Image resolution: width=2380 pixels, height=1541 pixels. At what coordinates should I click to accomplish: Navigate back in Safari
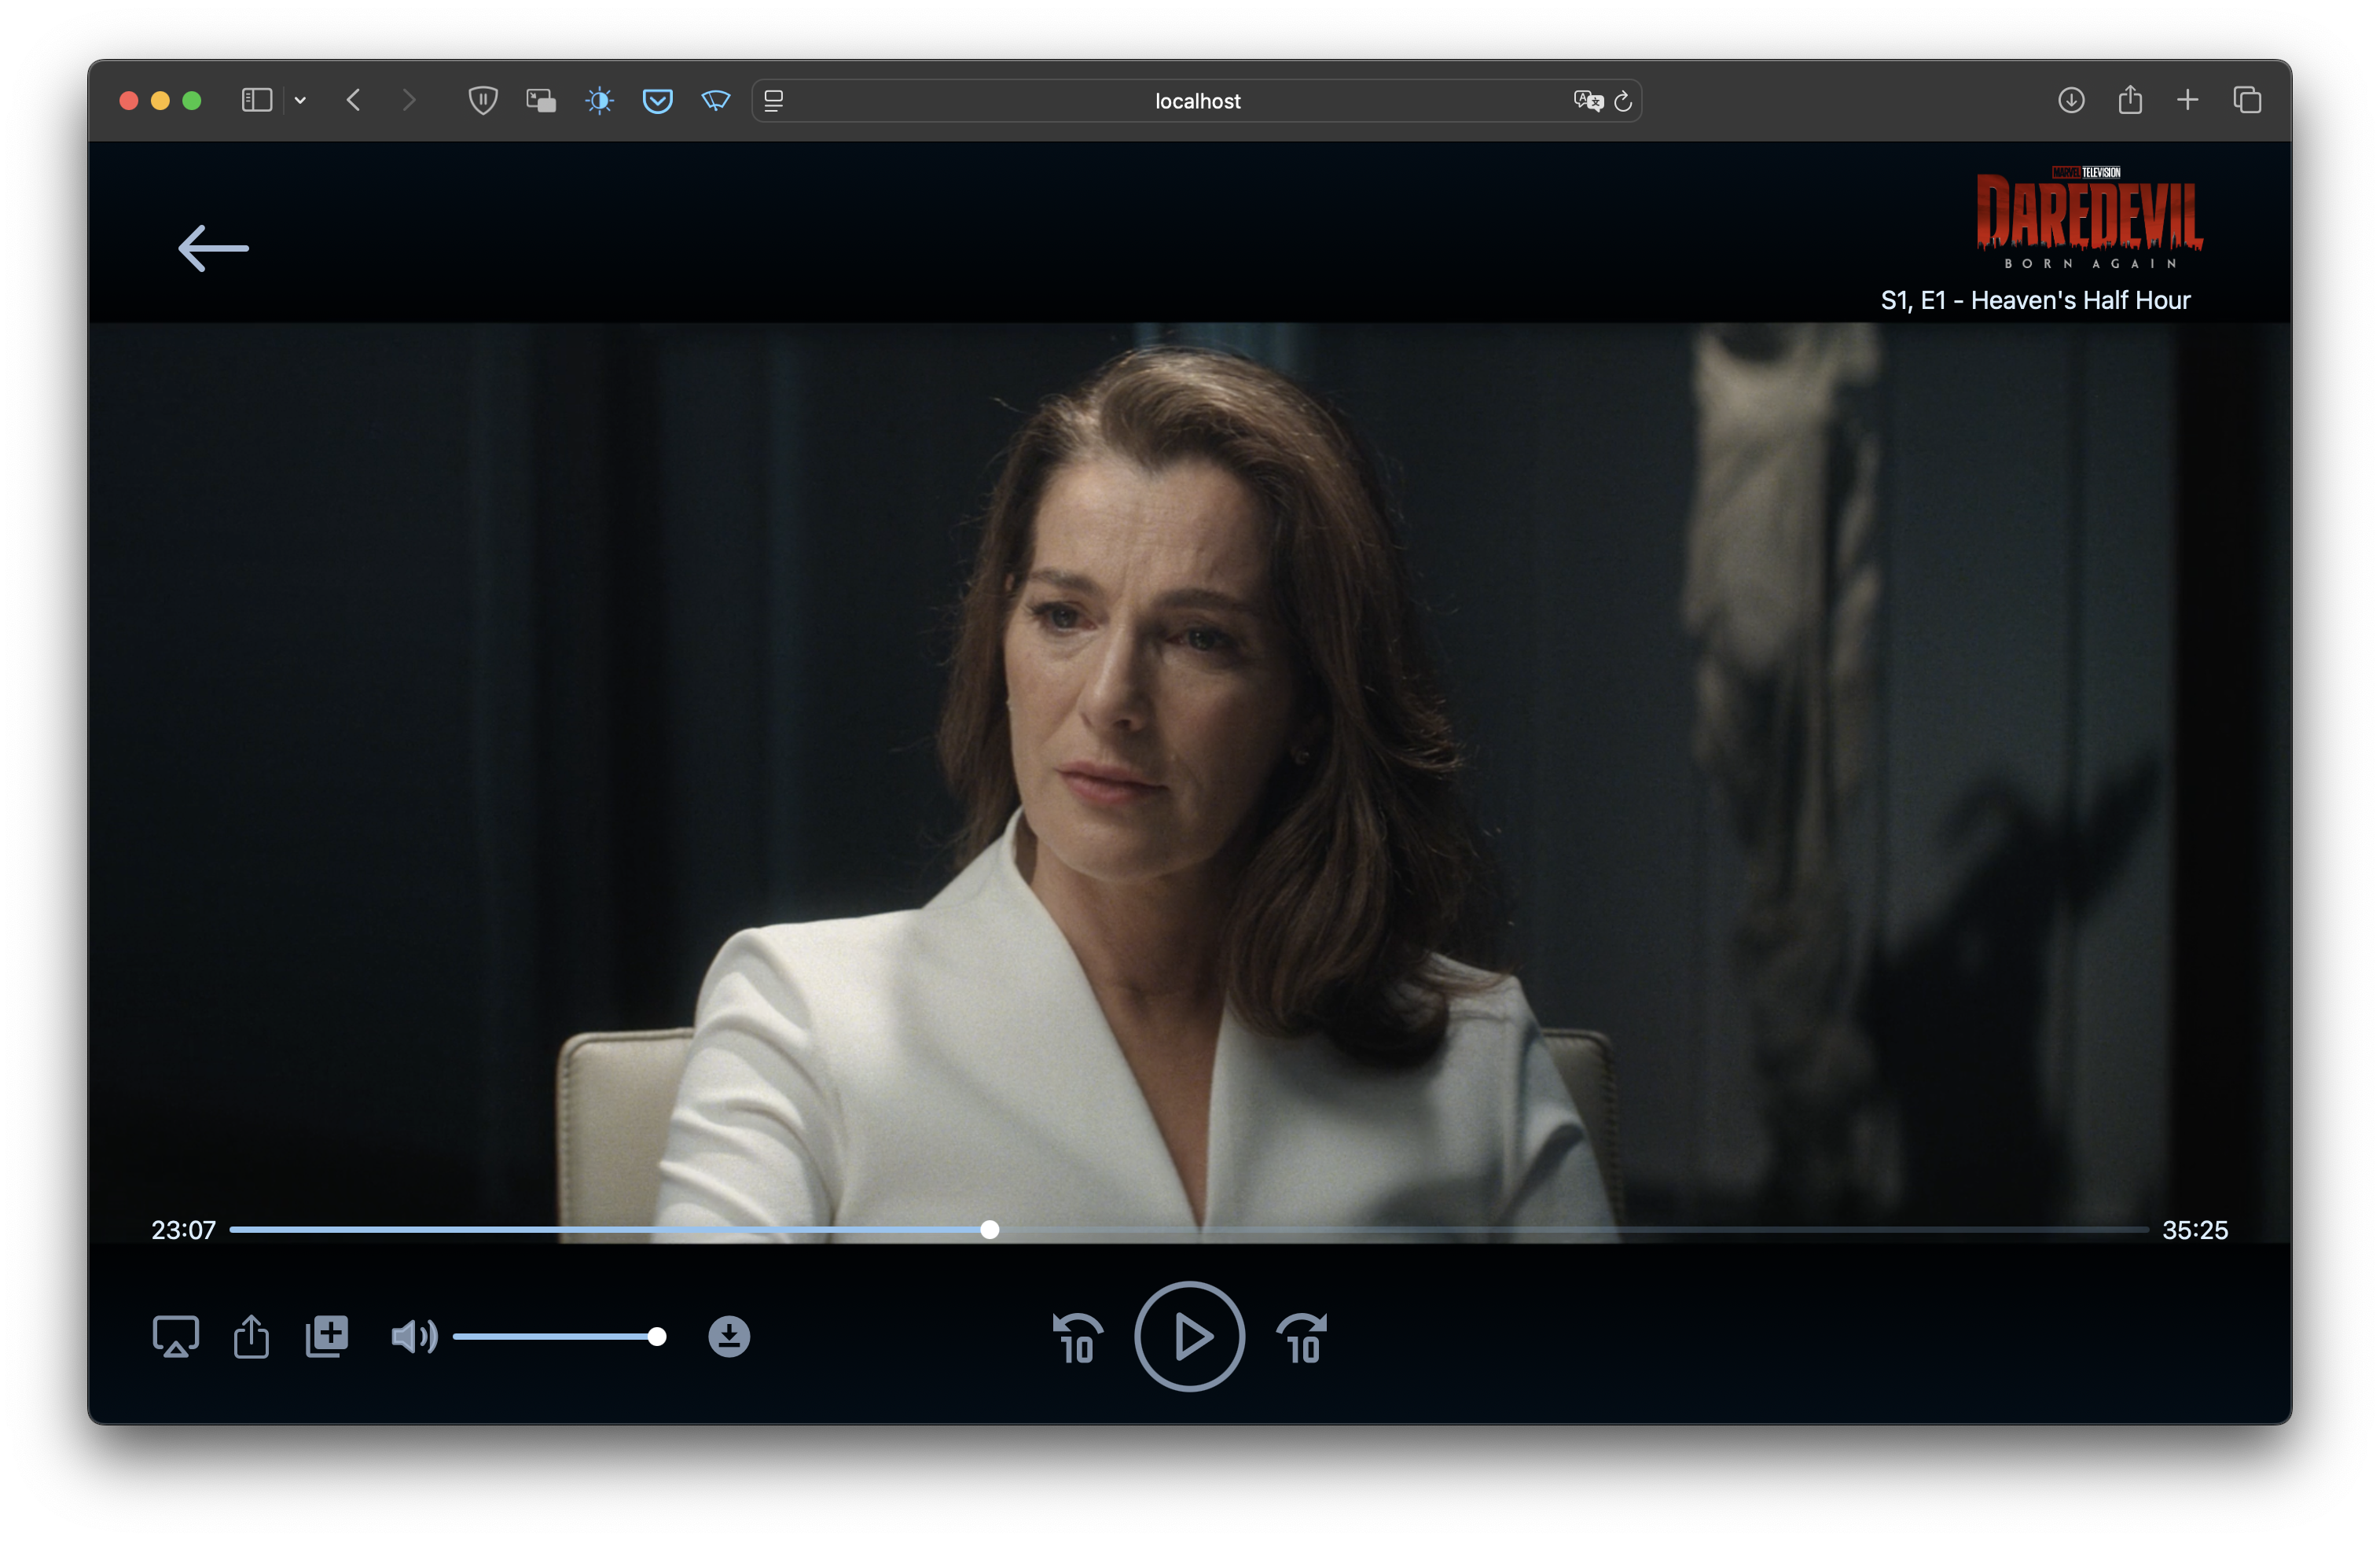pos(353,100)
